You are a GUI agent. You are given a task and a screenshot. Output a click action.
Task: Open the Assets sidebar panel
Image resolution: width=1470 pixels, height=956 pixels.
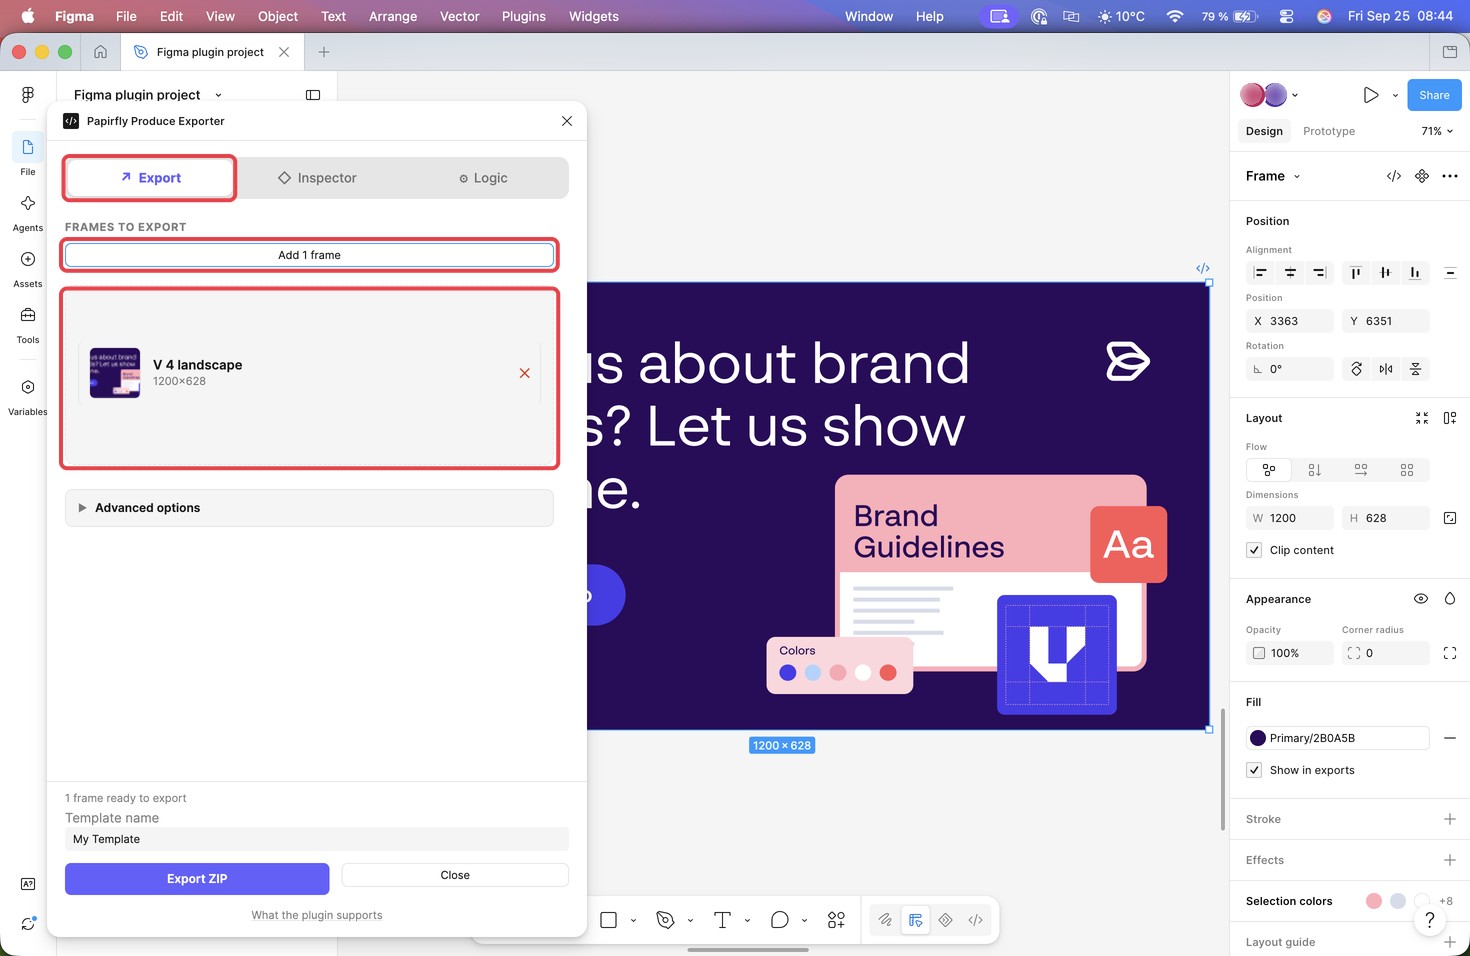point(28,259)
